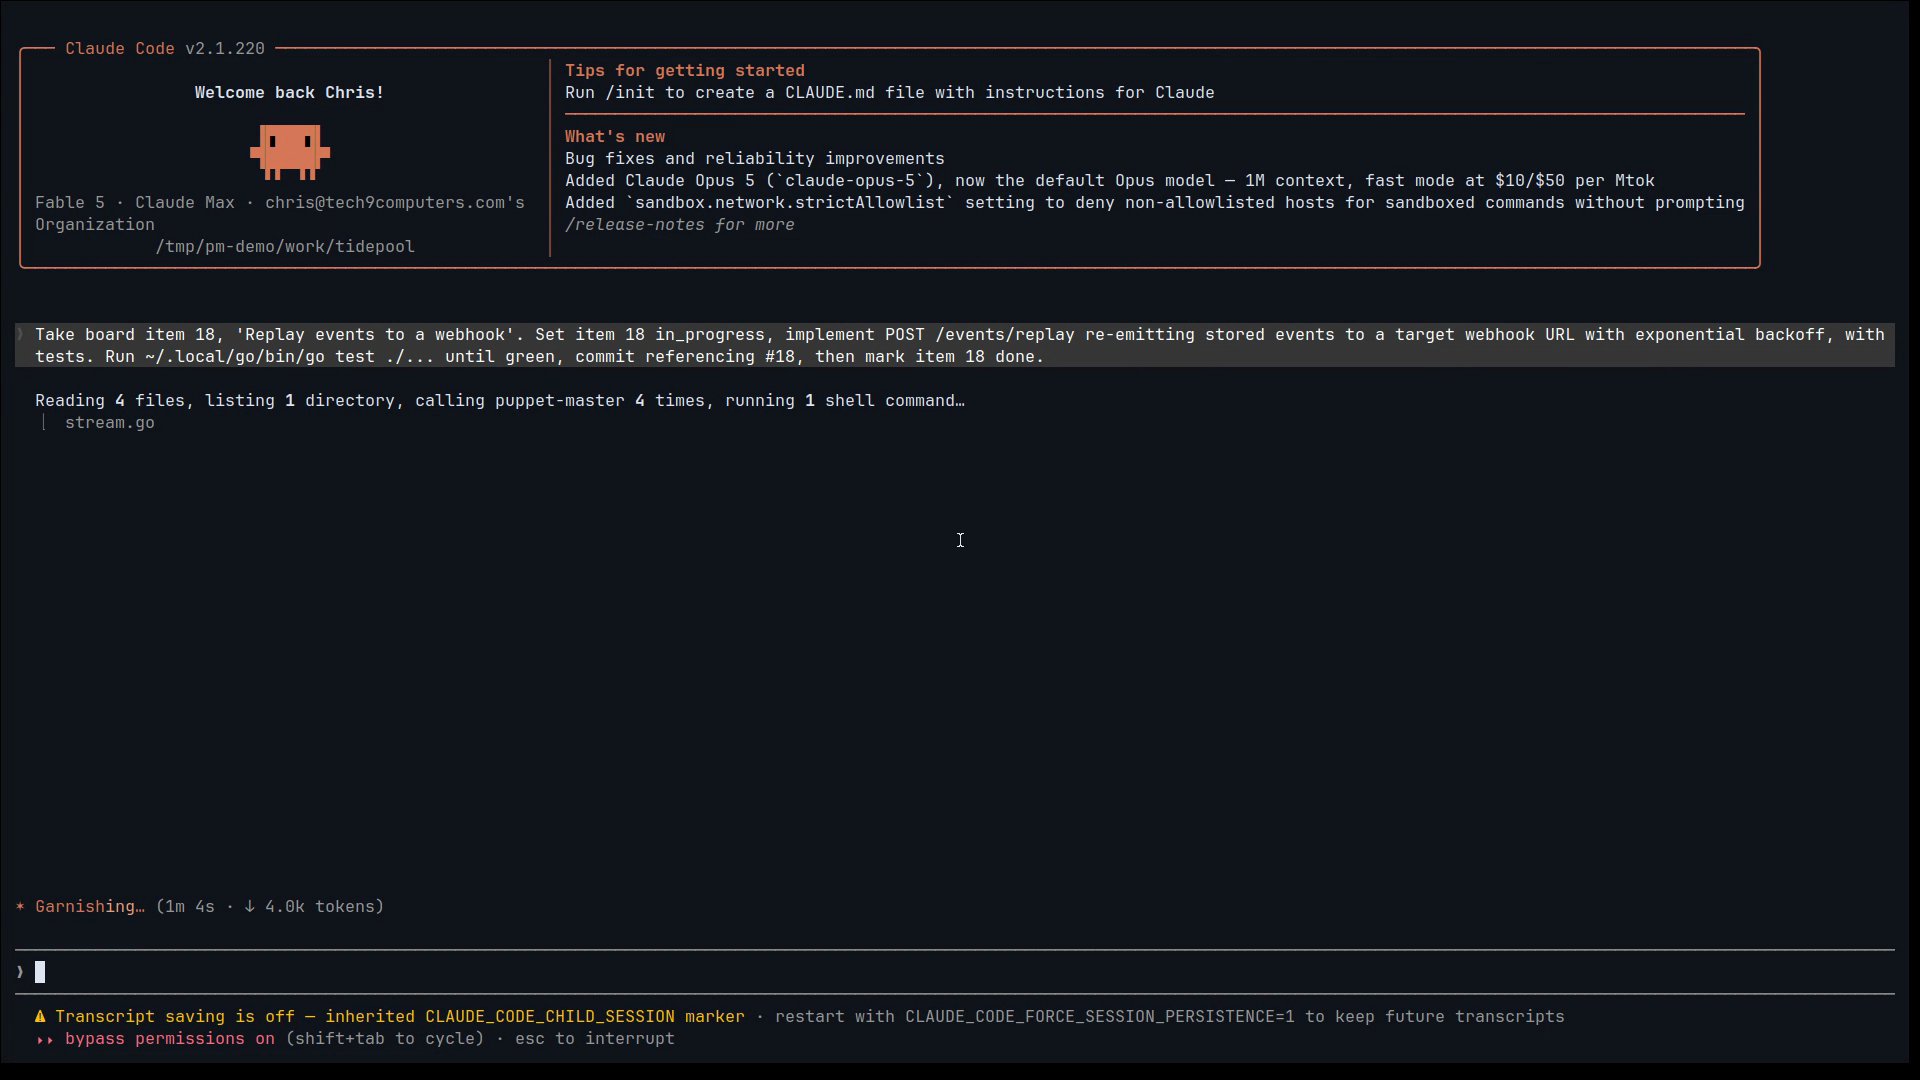Focus the command input field
Viewport: 1920px width, 1080px height.
click(955, 972)
